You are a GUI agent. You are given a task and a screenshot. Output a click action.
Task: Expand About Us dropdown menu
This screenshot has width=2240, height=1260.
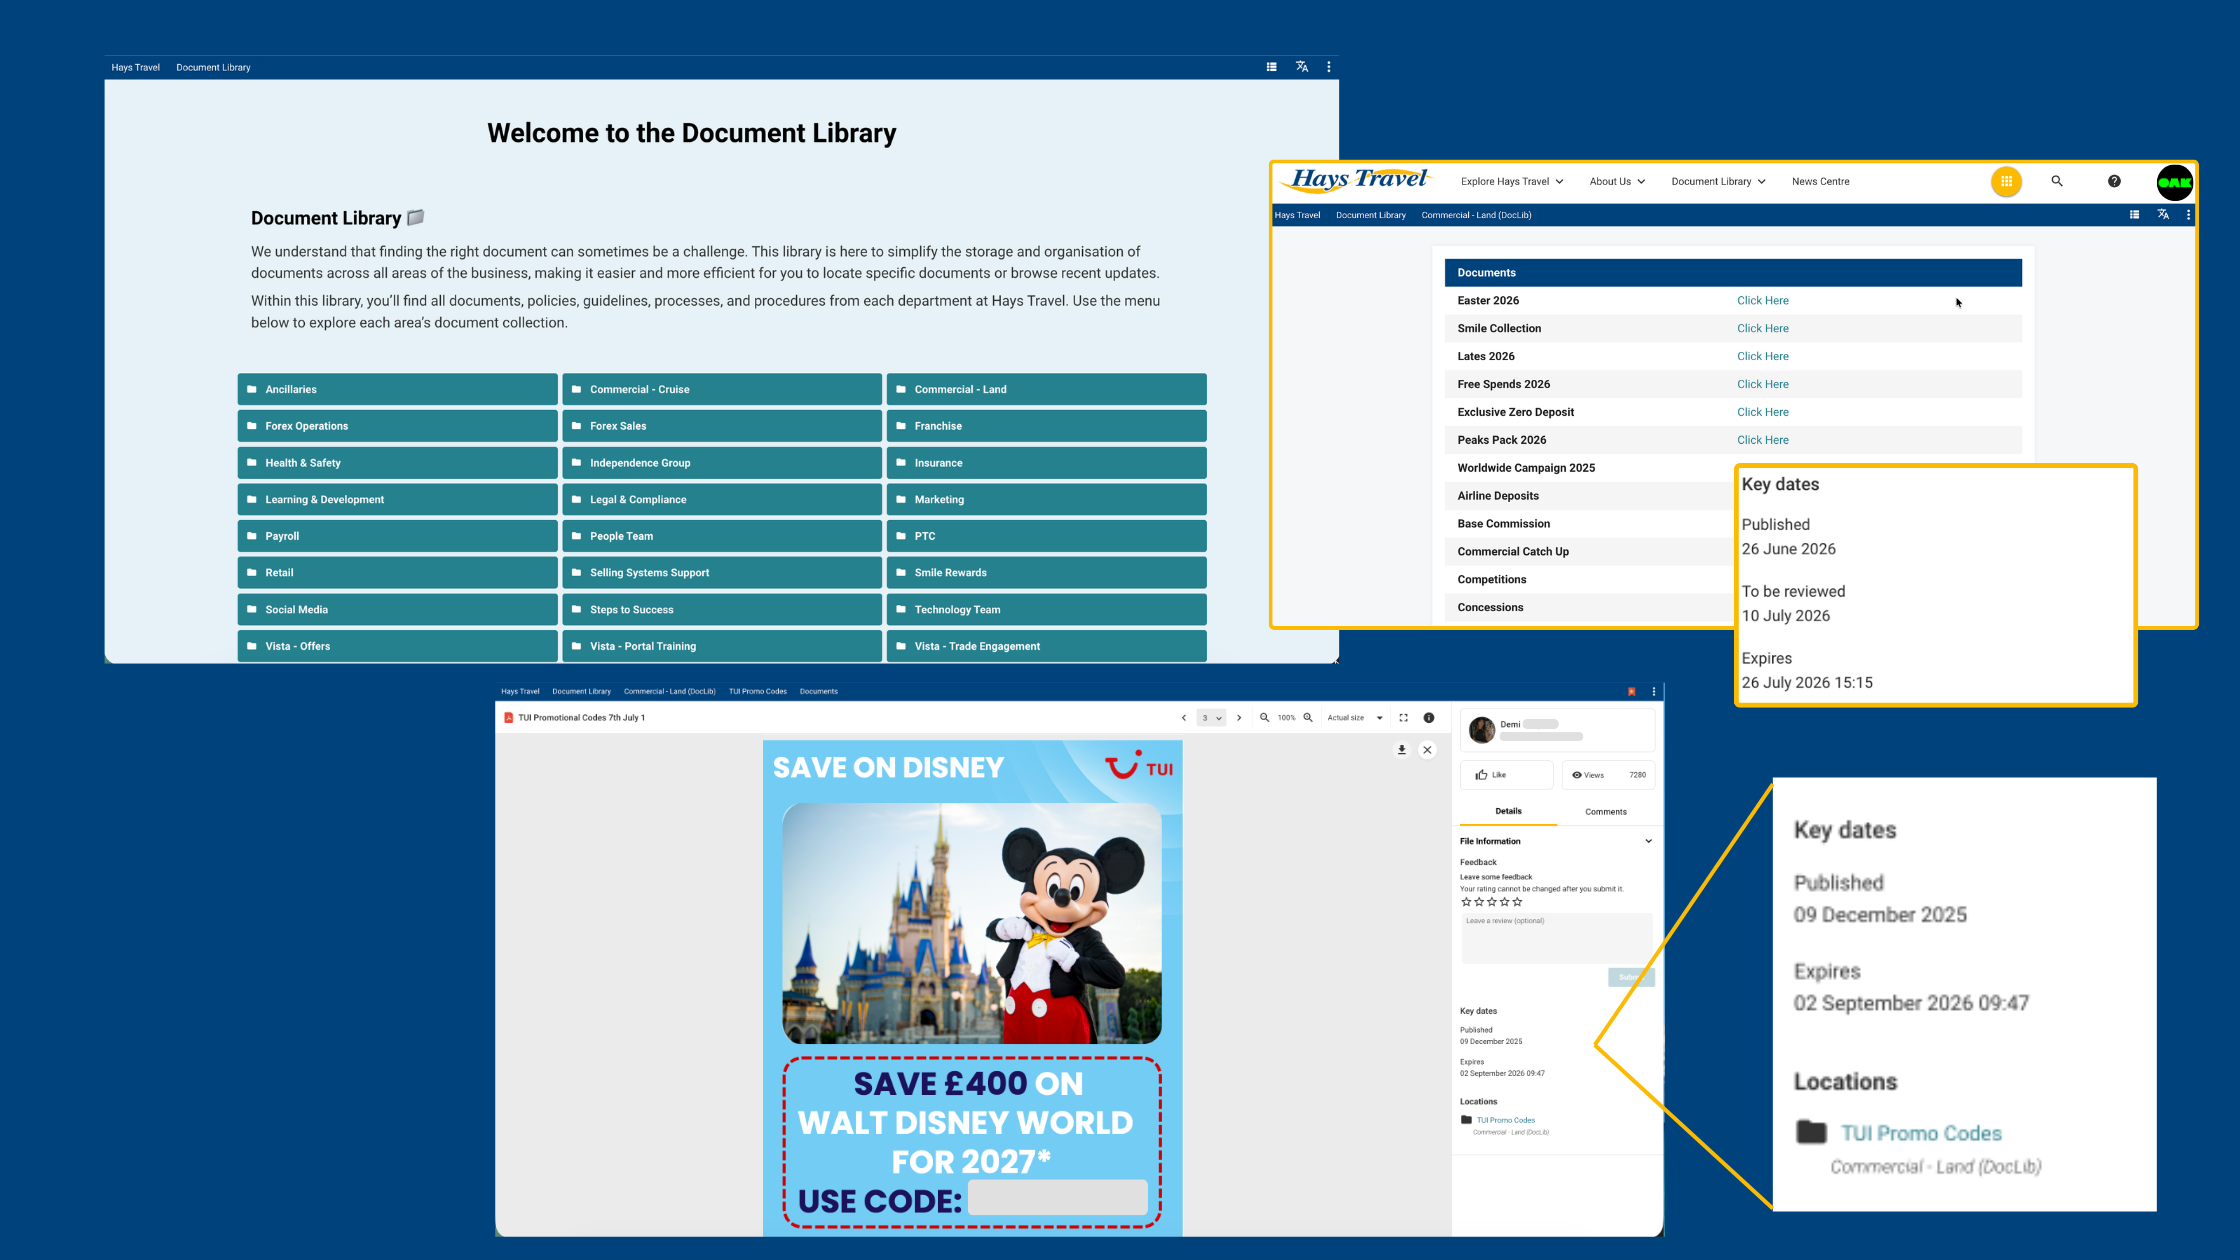[1617, 182]
